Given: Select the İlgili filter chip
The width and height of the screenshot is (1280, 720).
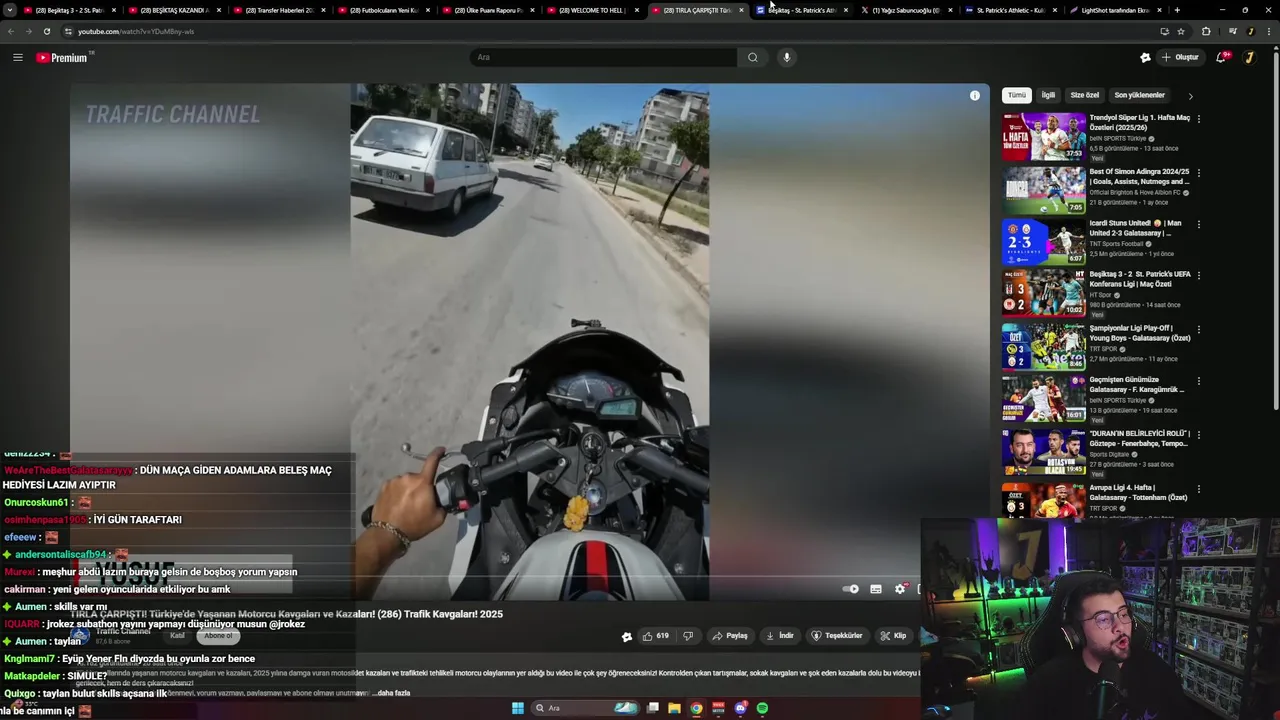Looking at the screenshot, I should click(x=1048, y=95).
